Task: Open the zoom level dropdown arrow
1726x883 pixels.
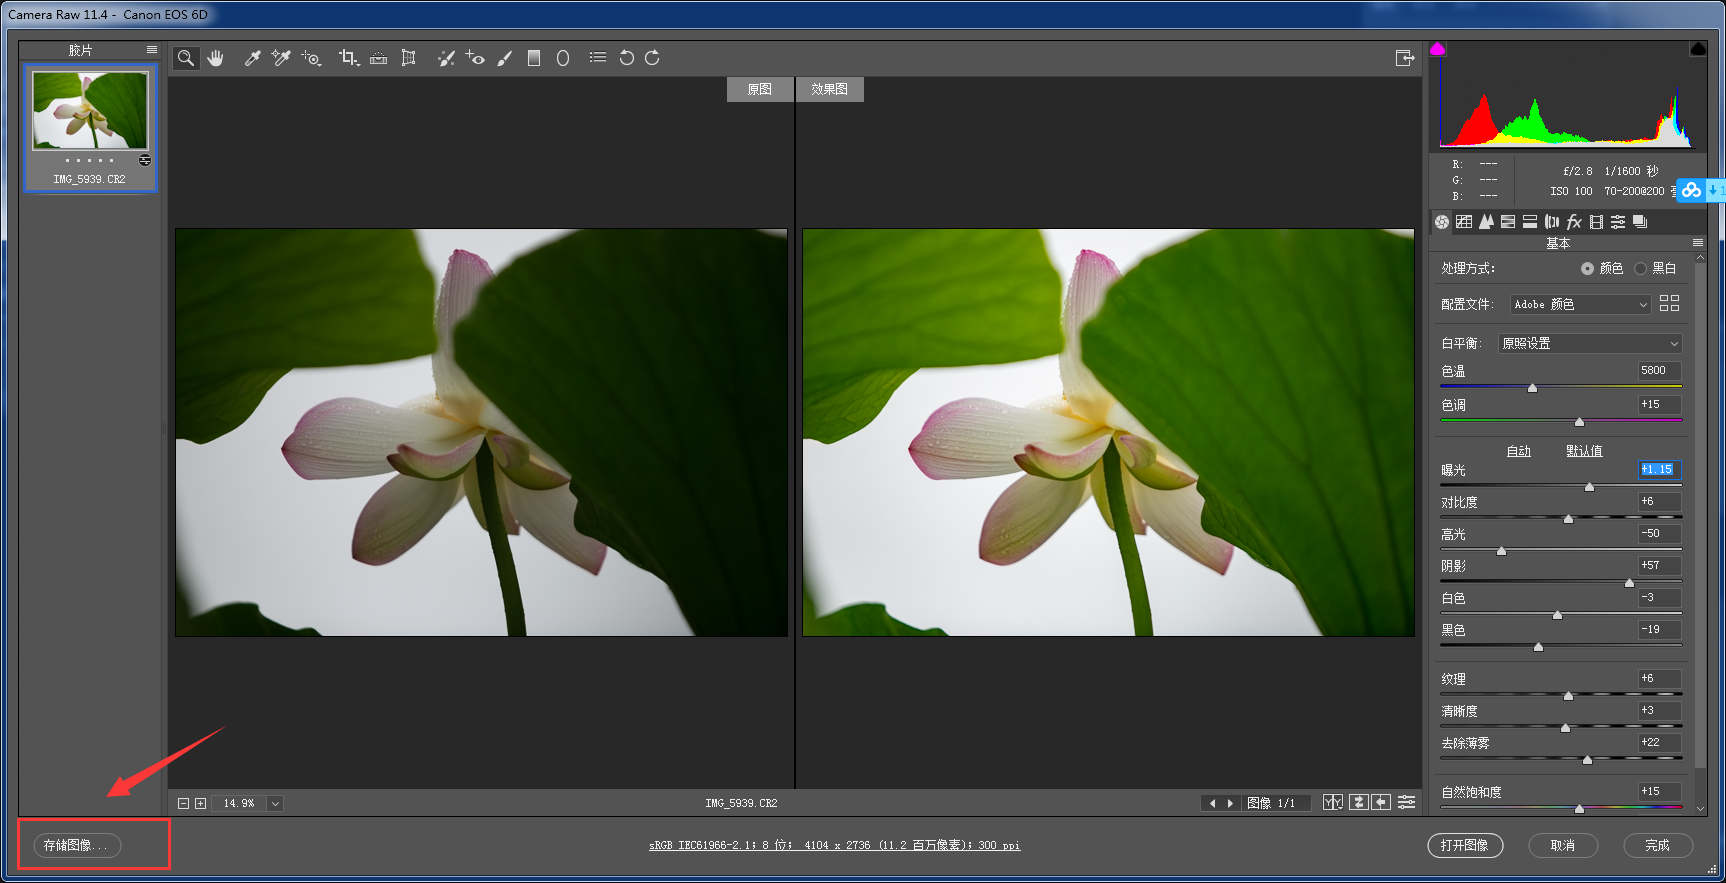Action: 275,804
